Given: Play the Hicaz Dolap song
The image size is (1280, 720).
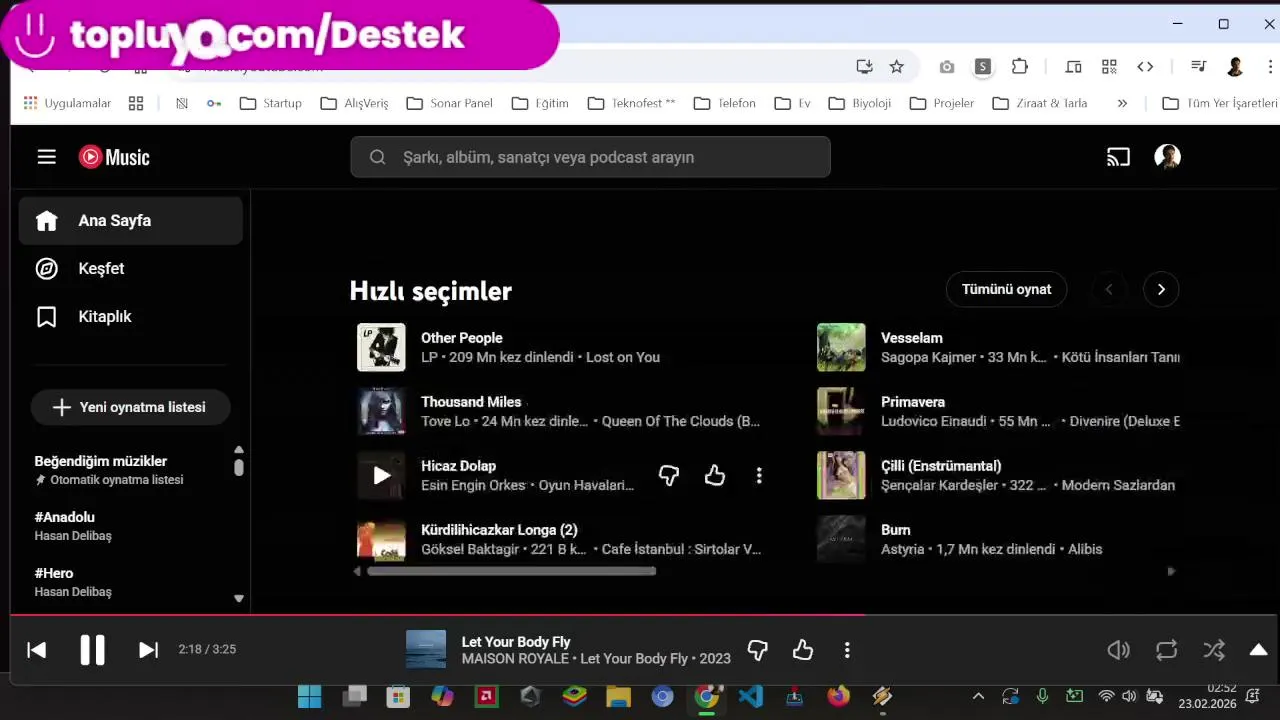Looking at the screenshot, I should pyautogui.click(x=381, y=476).
